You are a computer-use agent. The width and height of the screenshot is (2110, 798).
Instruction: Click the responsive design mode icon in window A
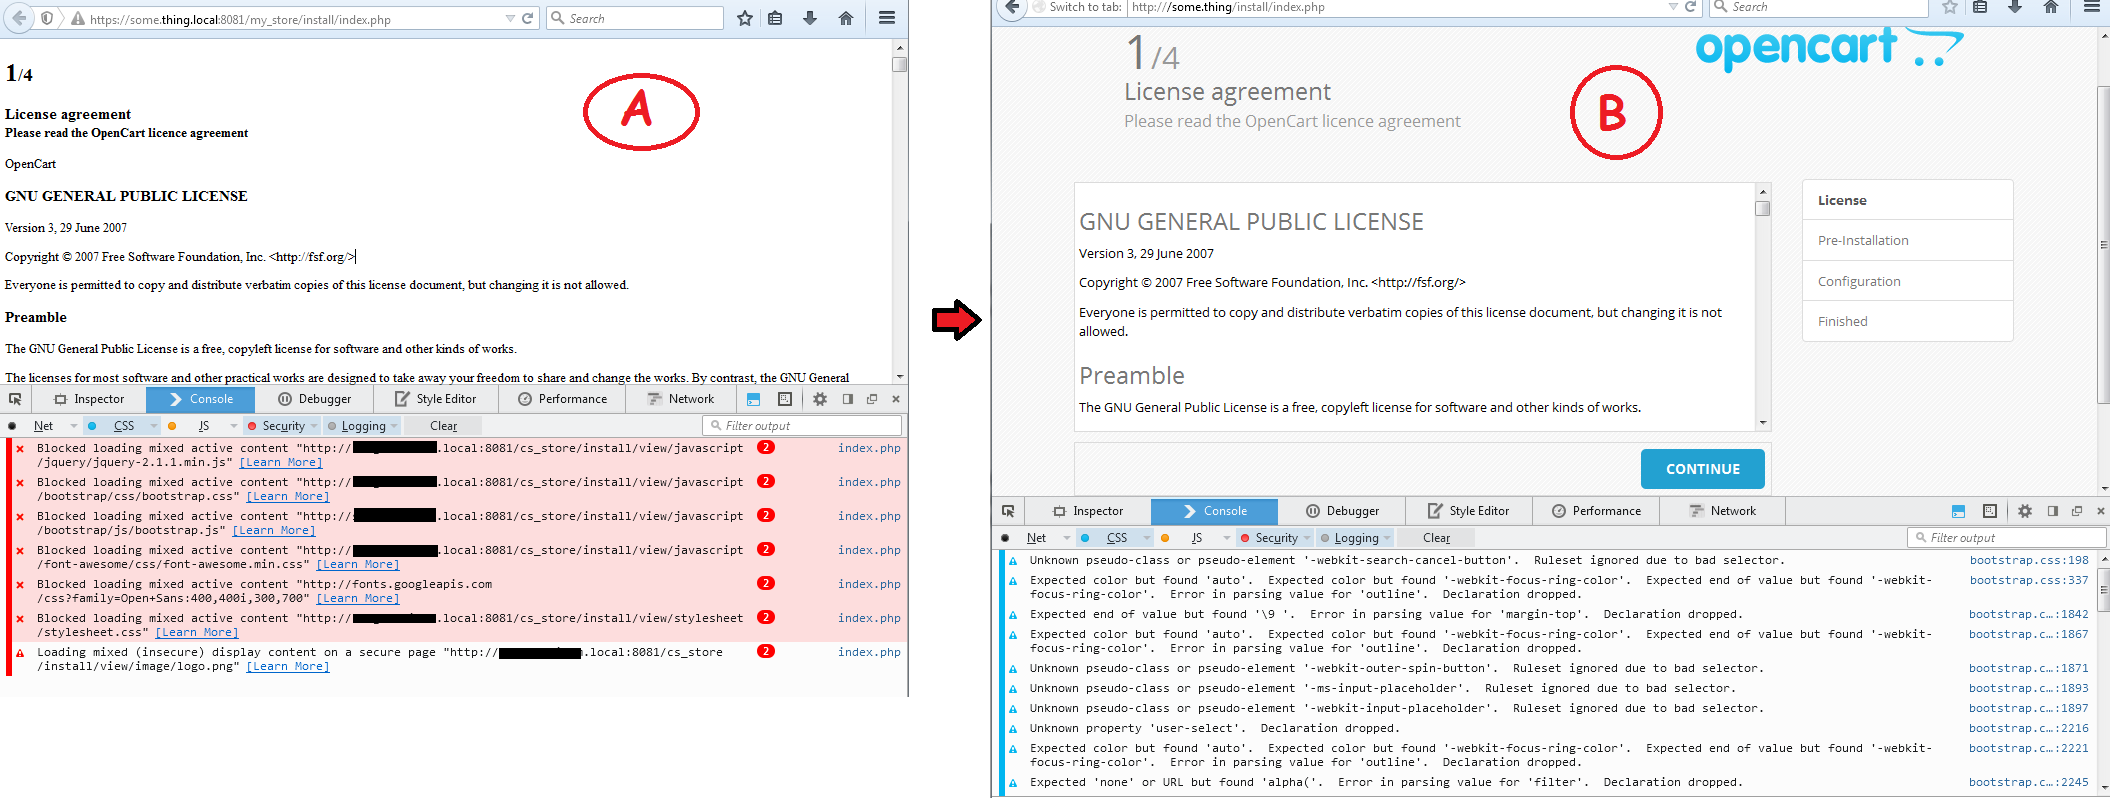[785, 399]
